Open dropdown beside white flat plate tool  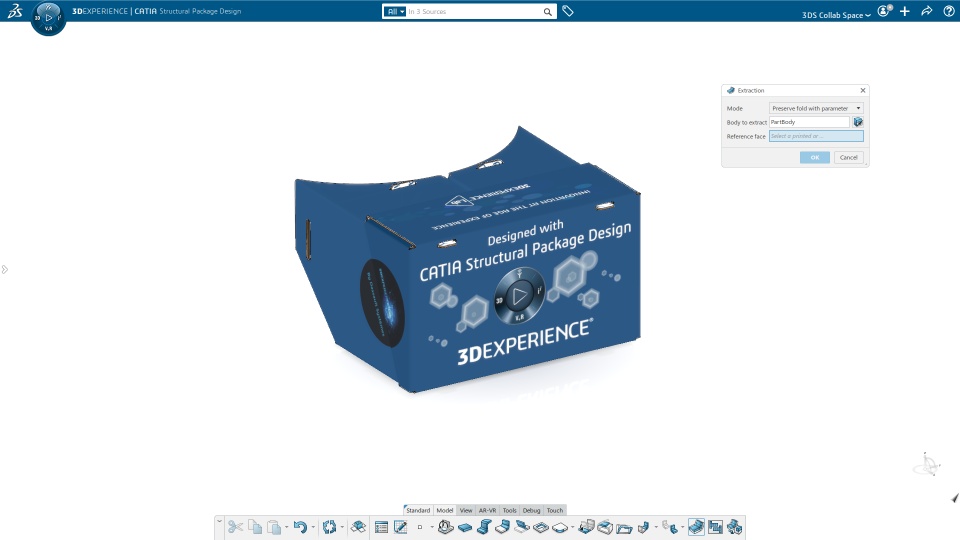pyautogui.click(x=572, y=527)
